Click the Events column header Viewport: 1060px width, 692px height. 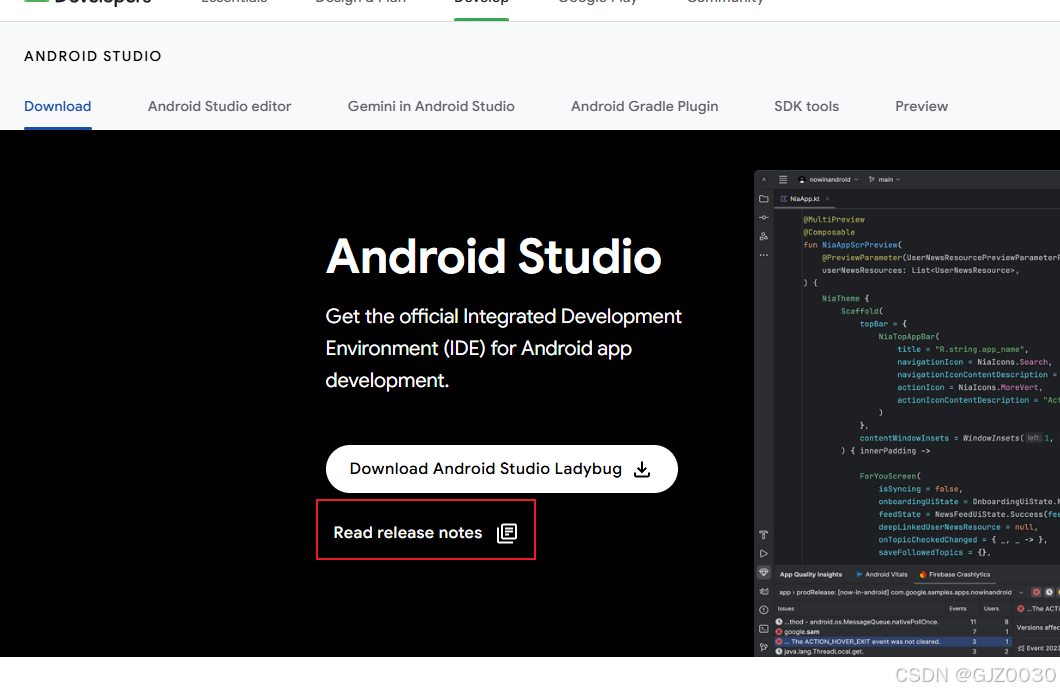point(958,609)
